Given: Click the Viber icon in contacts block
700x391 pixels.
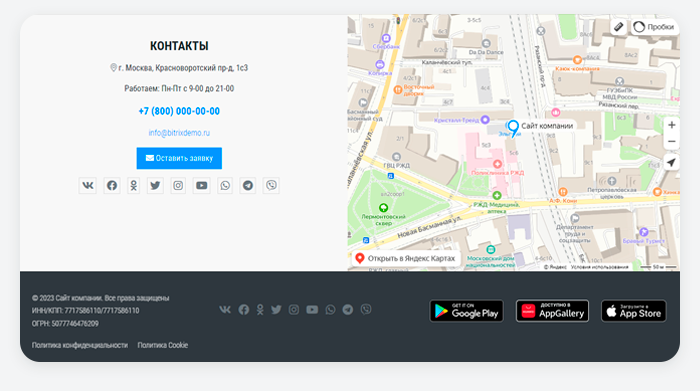Looking at the screenshot, I should [271, 185].
